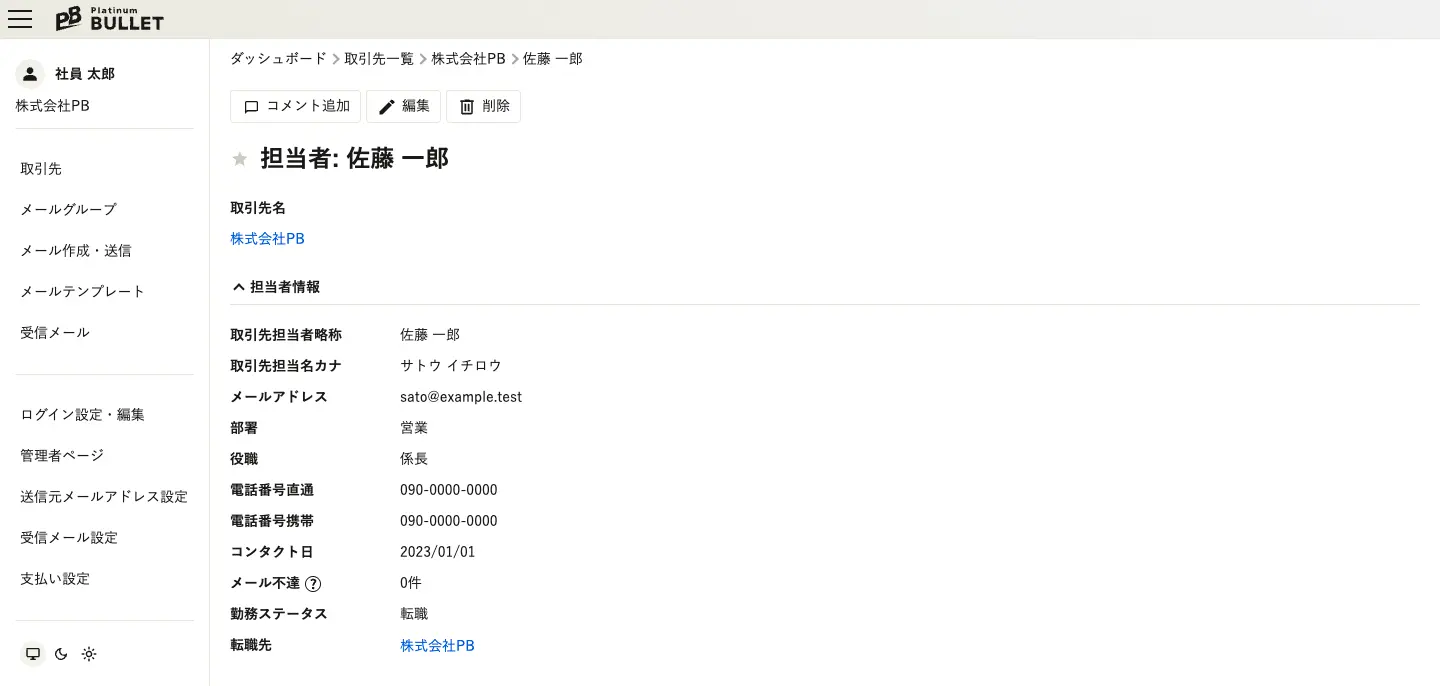The width and height of the screenshot is (1440, 686).
Task: Open 受信メール設定 in sidebar
Action: pos(69,538)
